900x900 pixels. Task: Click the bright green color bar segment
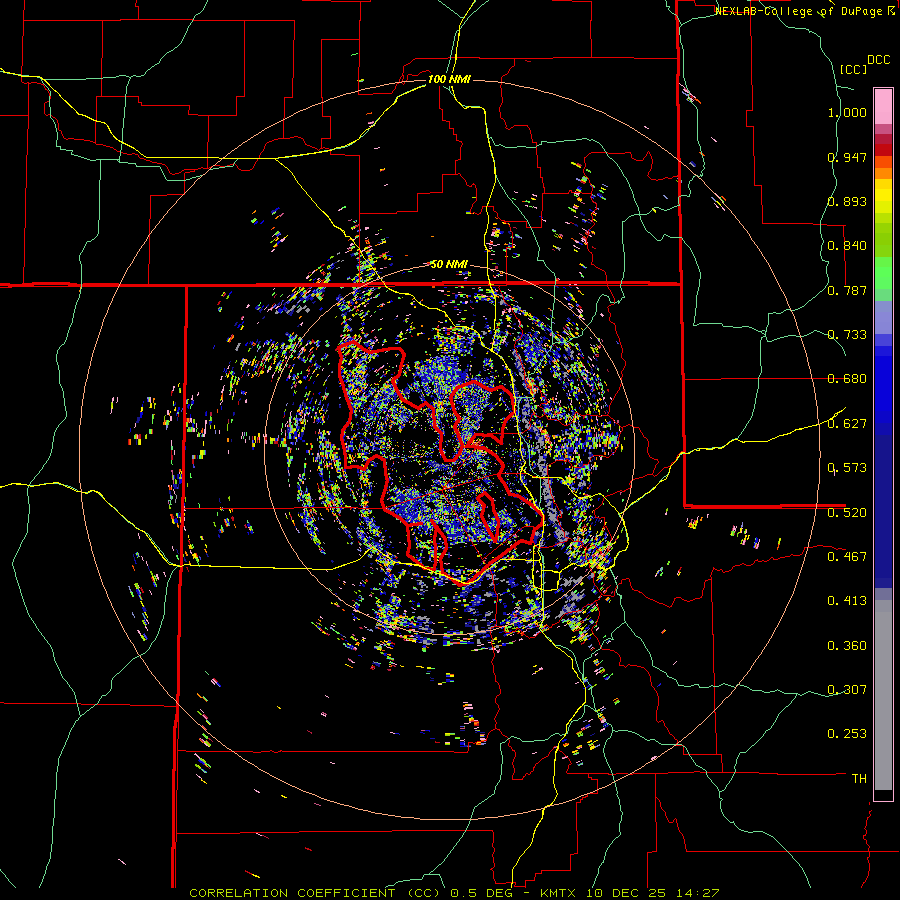pyautogui.click(x=883, y=273)
